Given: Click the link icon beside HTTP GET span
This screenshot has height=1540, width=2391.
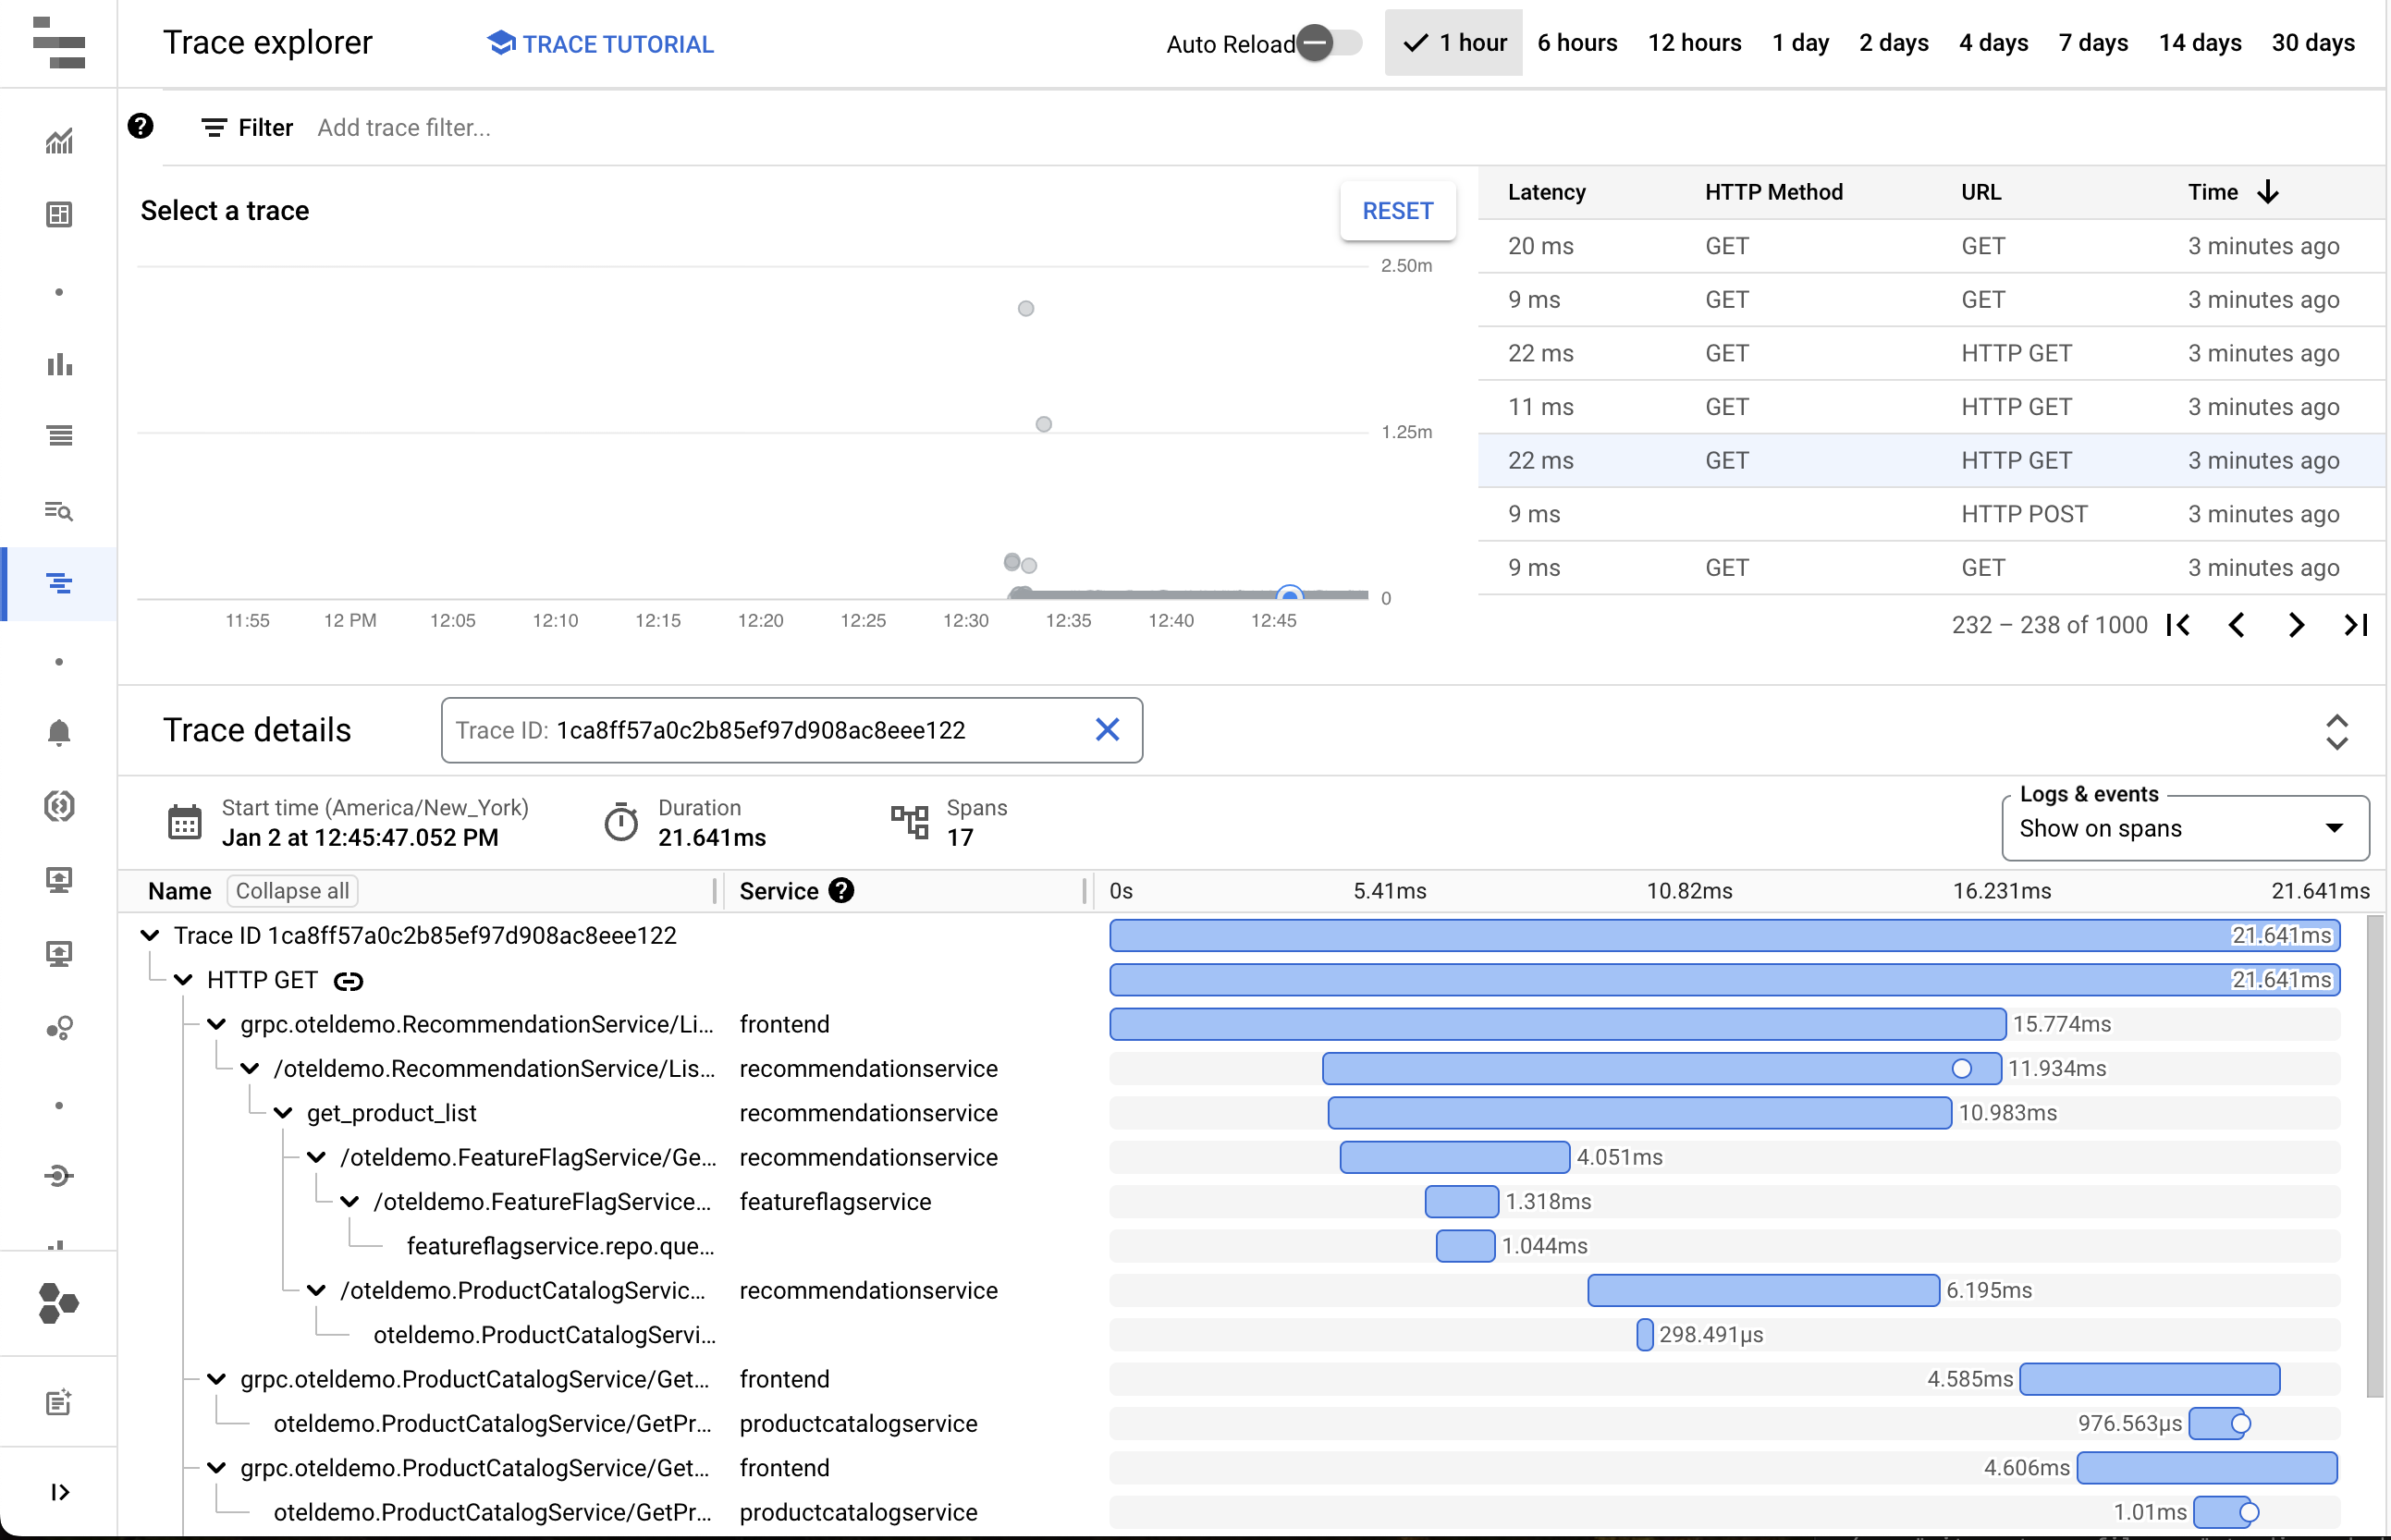Looking at the screenshot, I should coord(348,981).
